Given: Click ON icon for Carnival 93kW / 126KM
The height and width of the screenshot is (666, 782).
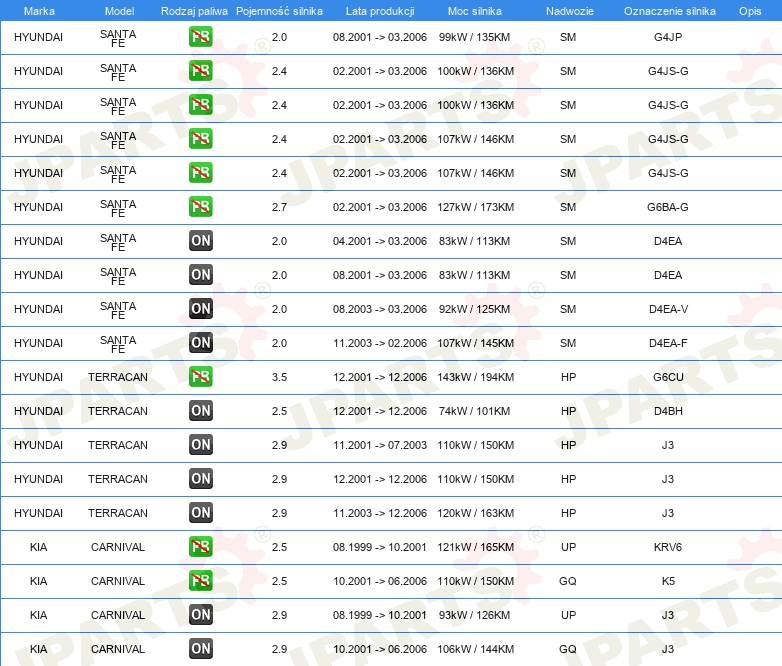Looking at the screenshot, I should [x=200, y=615].
